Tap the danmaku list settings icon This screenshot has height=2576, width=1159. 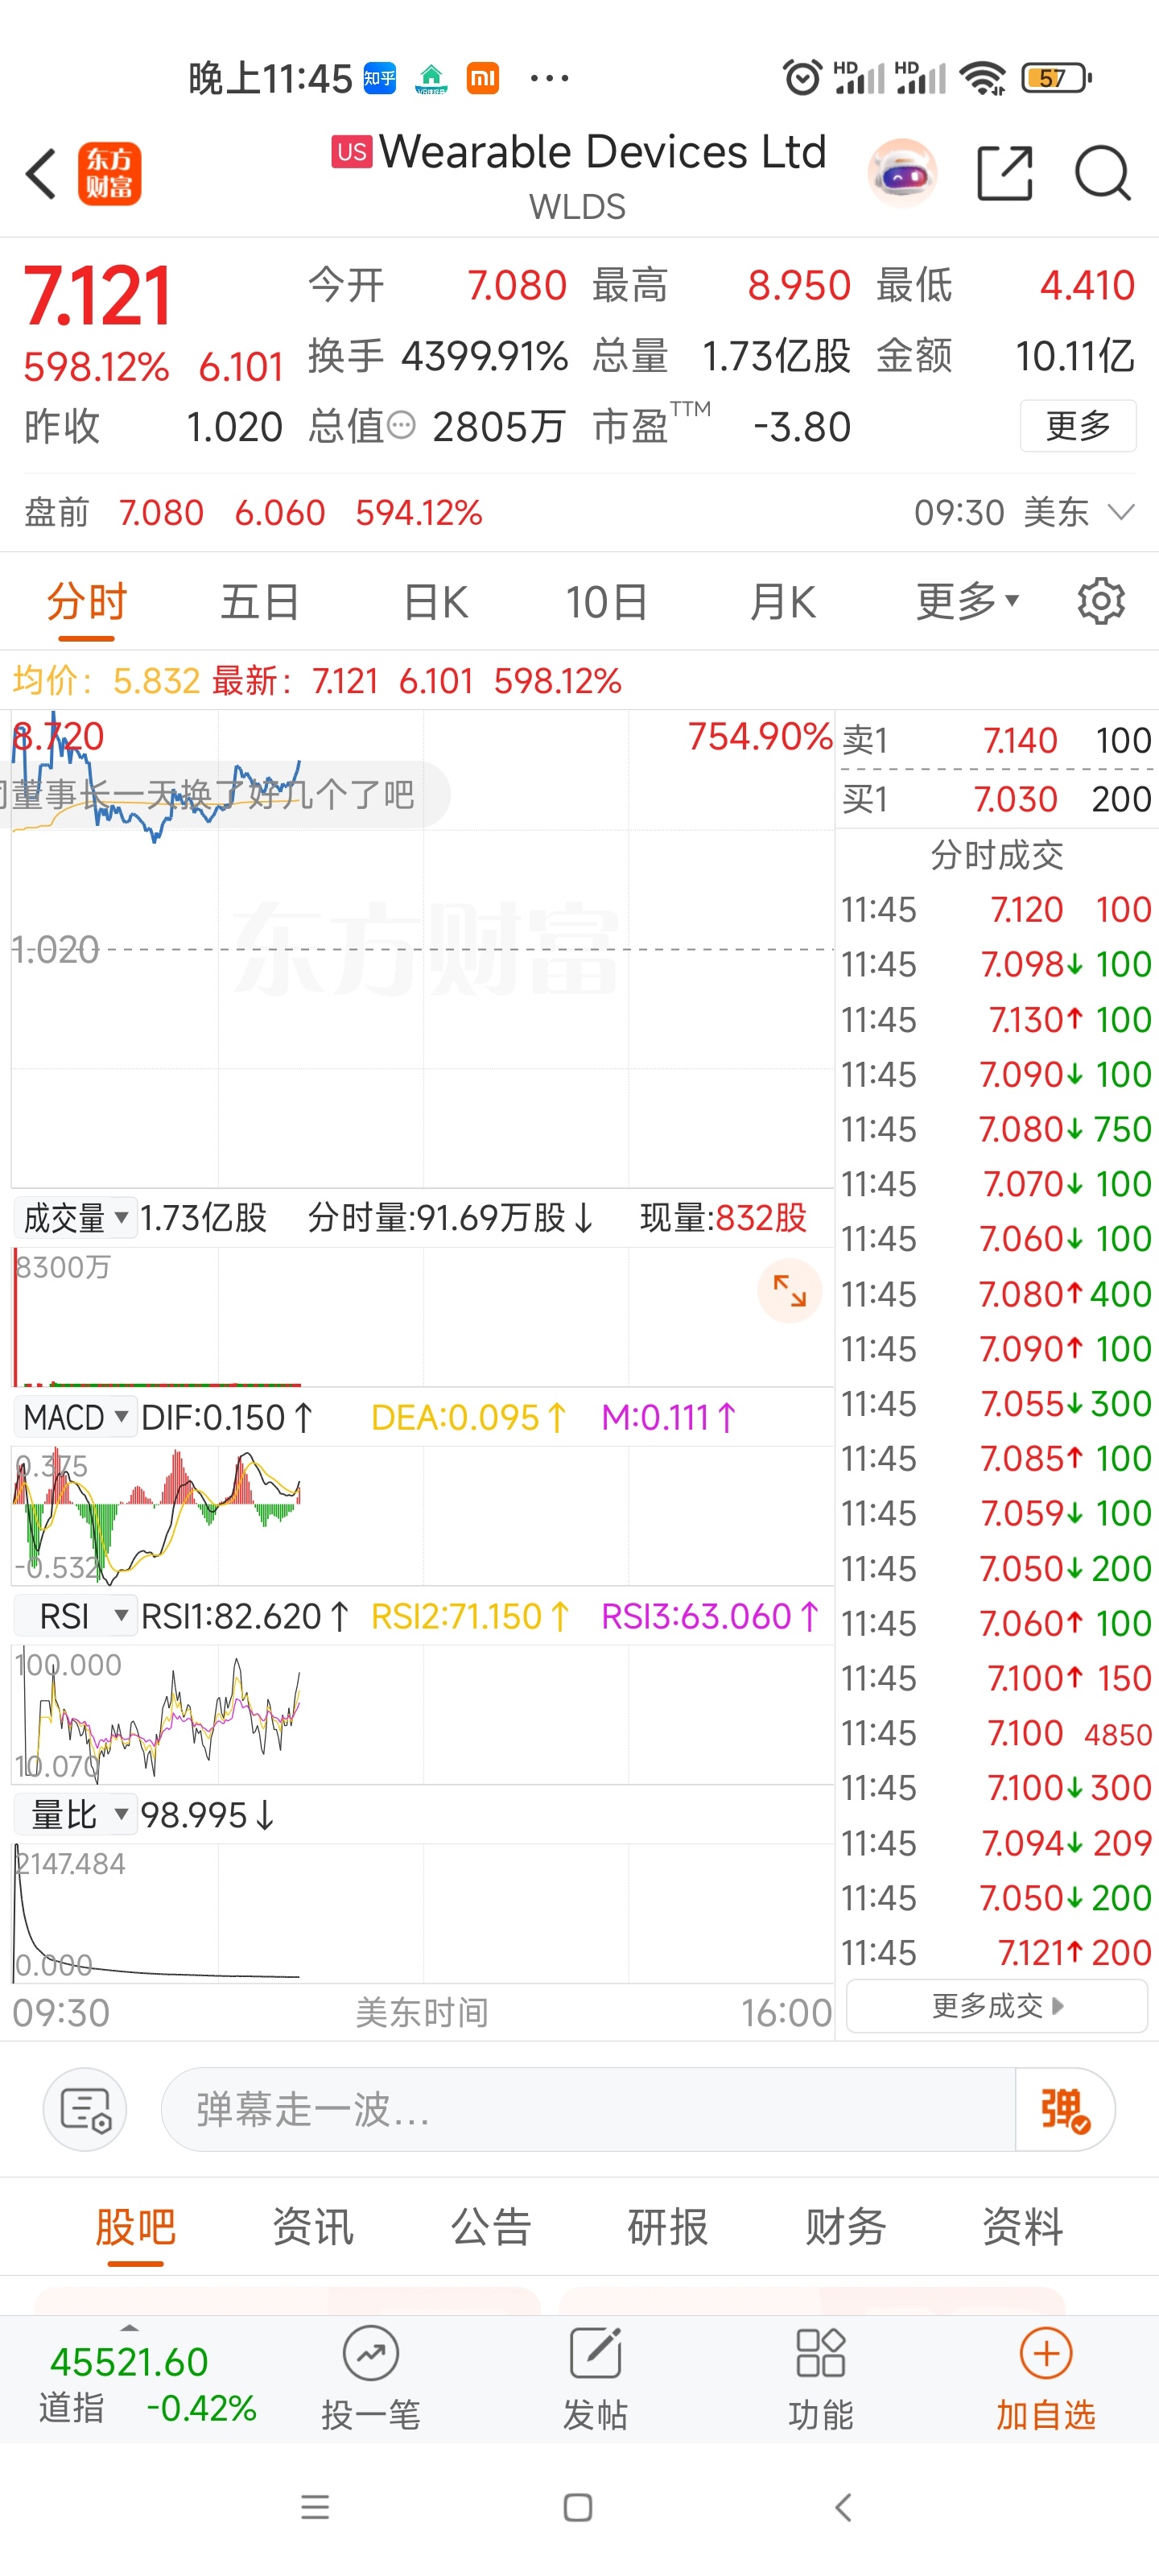coord(85,2109)
